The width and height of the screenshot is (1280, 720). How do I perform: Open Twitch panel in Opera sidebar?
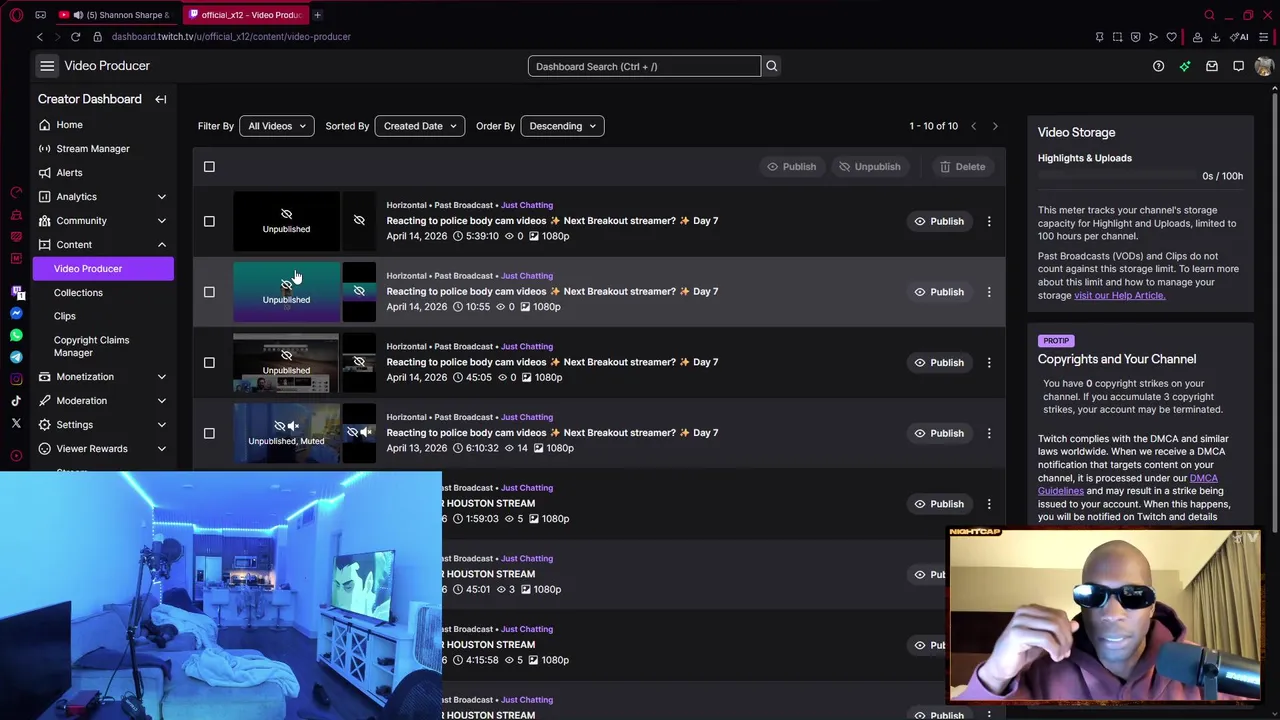(x=16, y=292)
